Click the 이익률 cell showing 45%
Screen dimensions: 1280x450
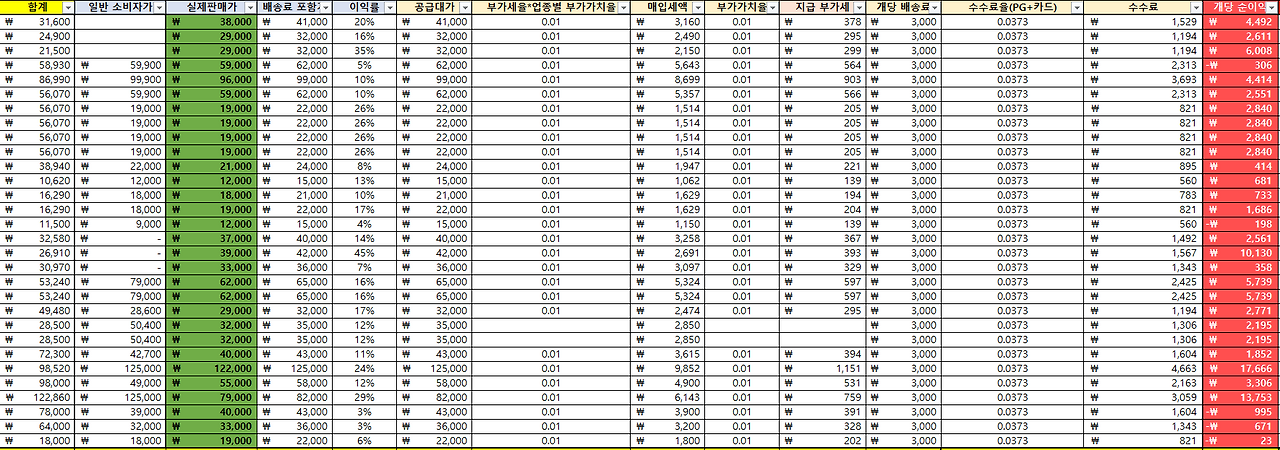click(x=364, y=253)
